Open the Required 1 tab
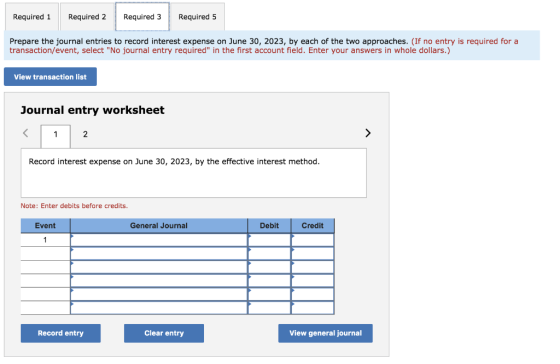560x364 pixels. 32,17
